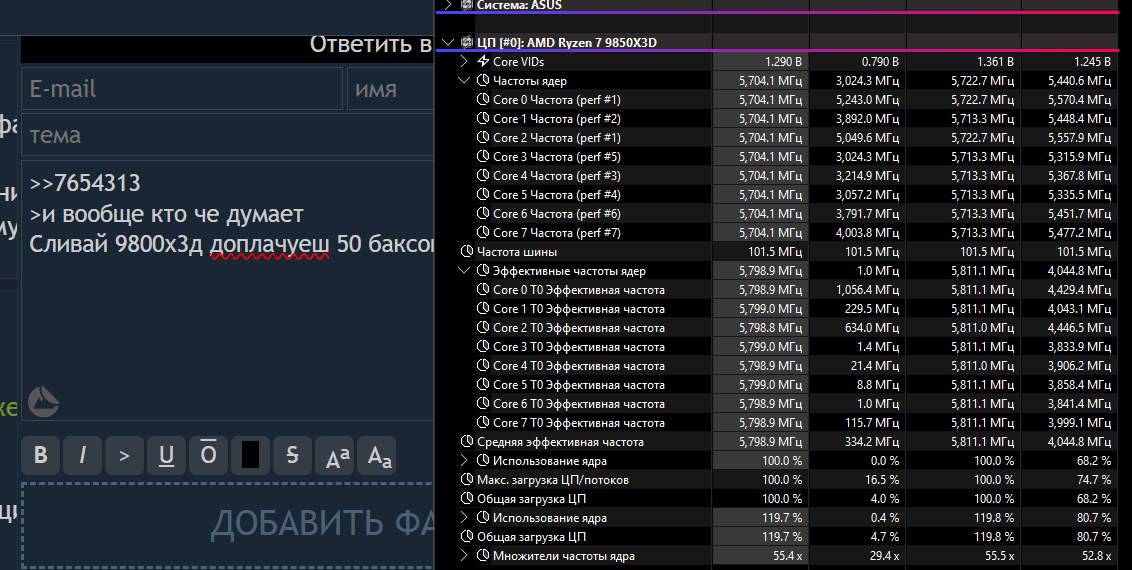Screen dimensions: 1132x570
Task: Apply subscript formatting button
Action: click(x=379, y=455)
